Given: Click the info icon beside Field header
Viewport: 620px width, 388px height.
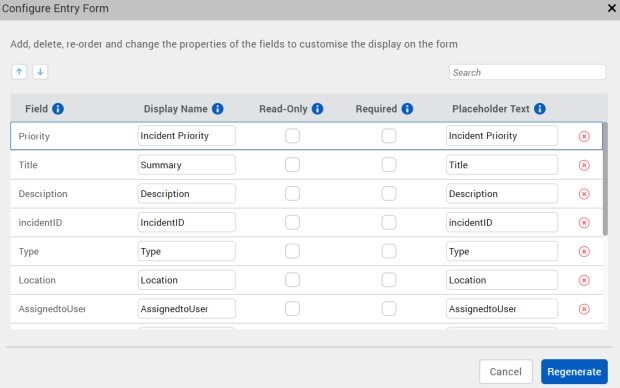Looking at the screenshot, I should pos(58,109).
